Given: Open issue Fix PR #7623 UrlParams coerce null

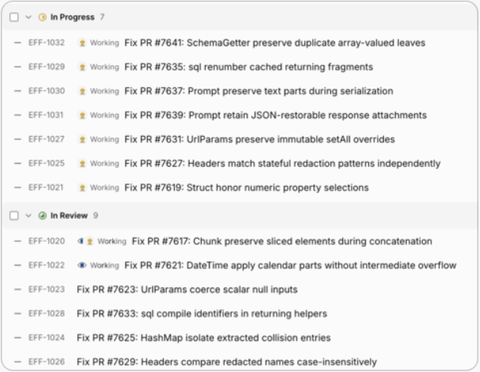Looking at the screenshot, I should tap(187, 289).
